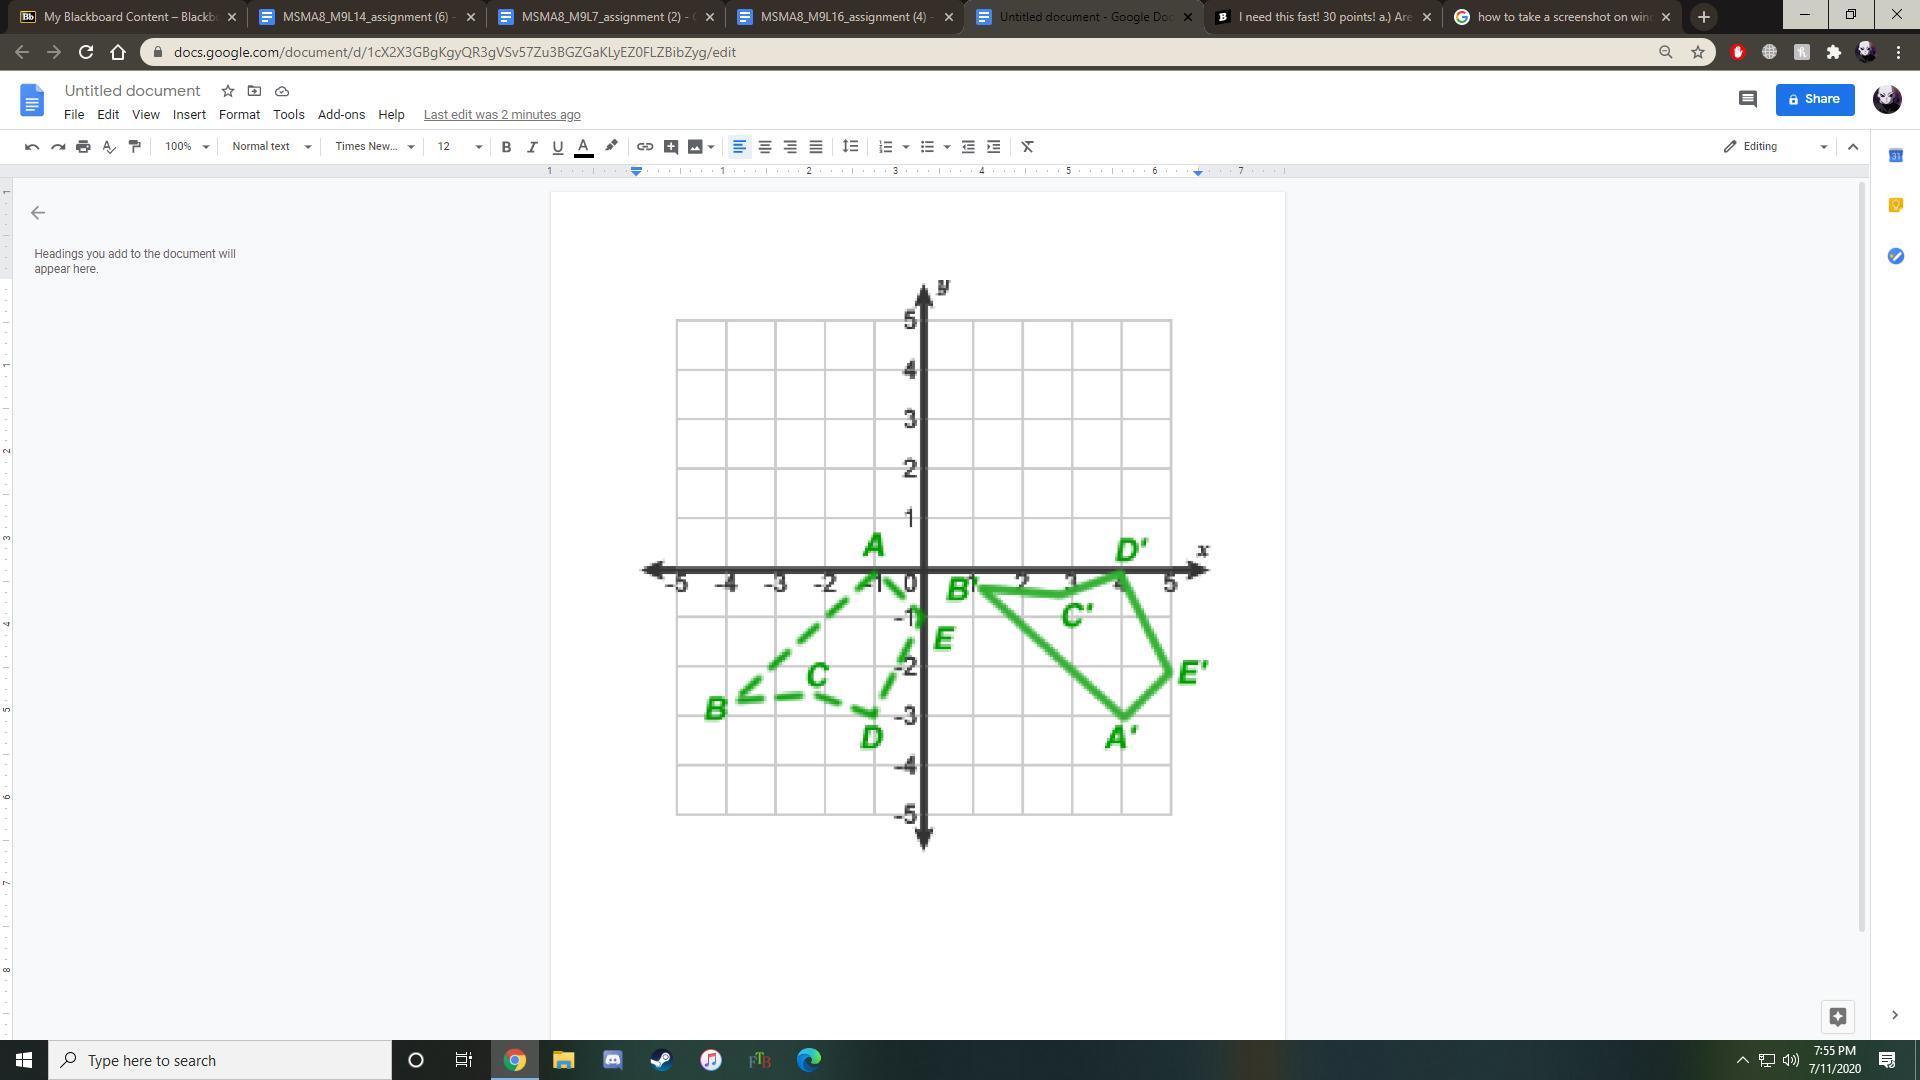Open 'Last edit was 2 minutes ago' link
Screen dimensions: 1920x1080
coord(501,115)
